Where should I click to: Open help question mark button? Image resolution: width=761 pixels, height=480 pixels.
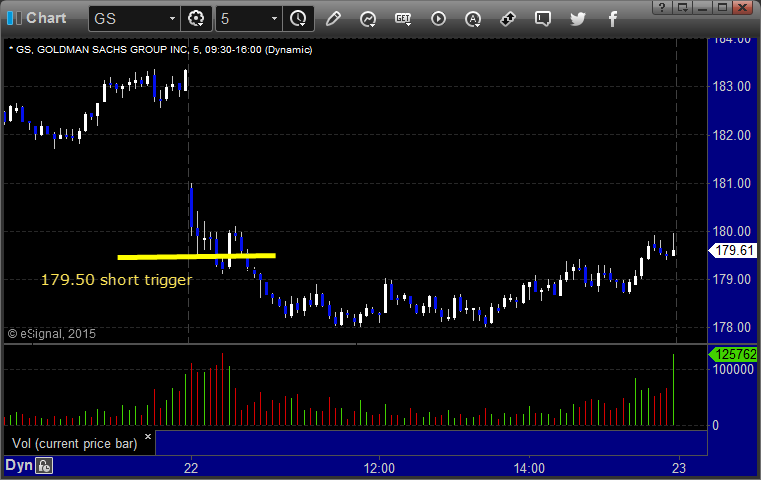[x=662, y=7]
